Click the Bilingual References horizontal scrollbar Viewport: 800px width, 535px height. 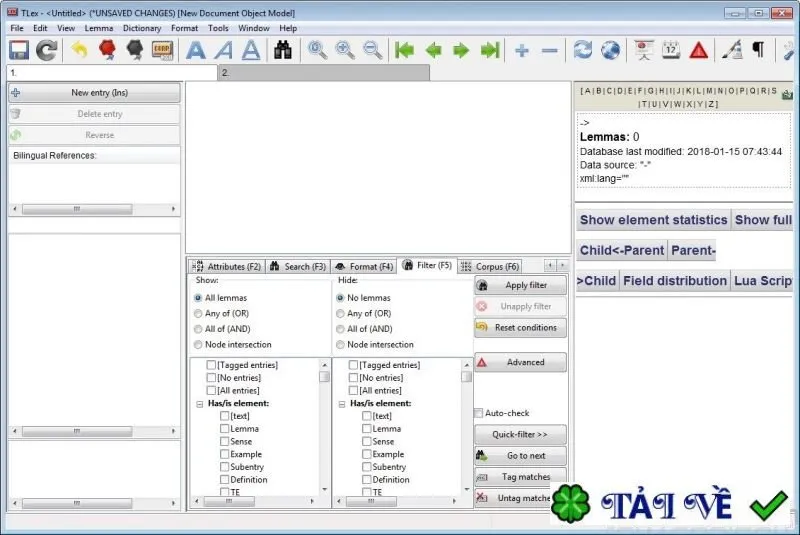click(x=94, y=209)
